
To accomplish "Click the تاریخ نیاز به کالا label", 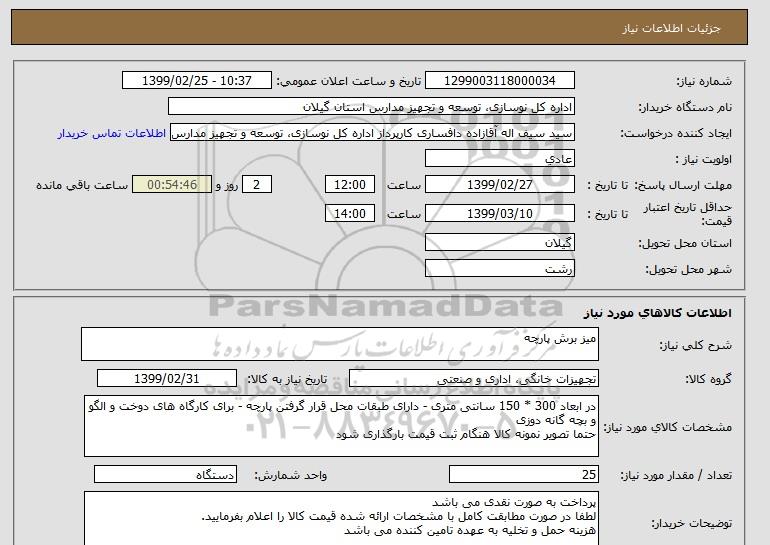I will click(x=287, y=380).
